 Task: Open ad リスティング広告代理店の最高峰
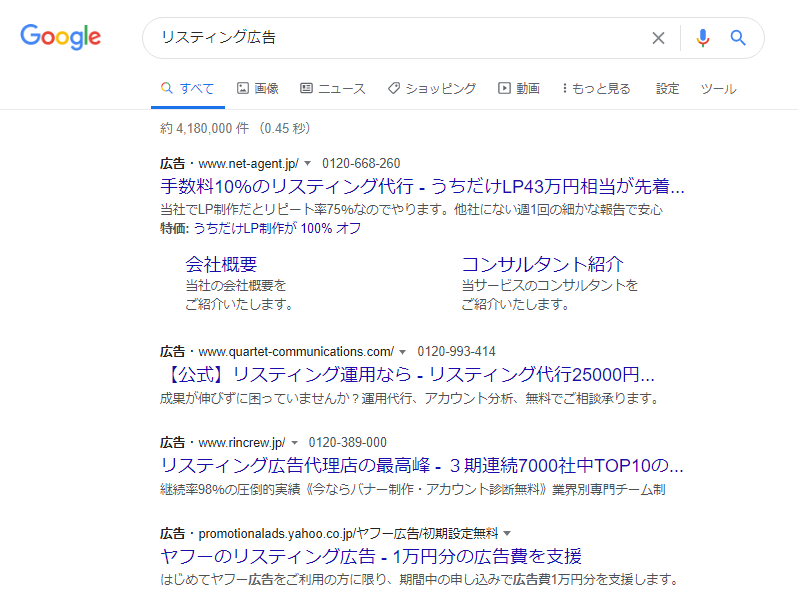[421, 465]
